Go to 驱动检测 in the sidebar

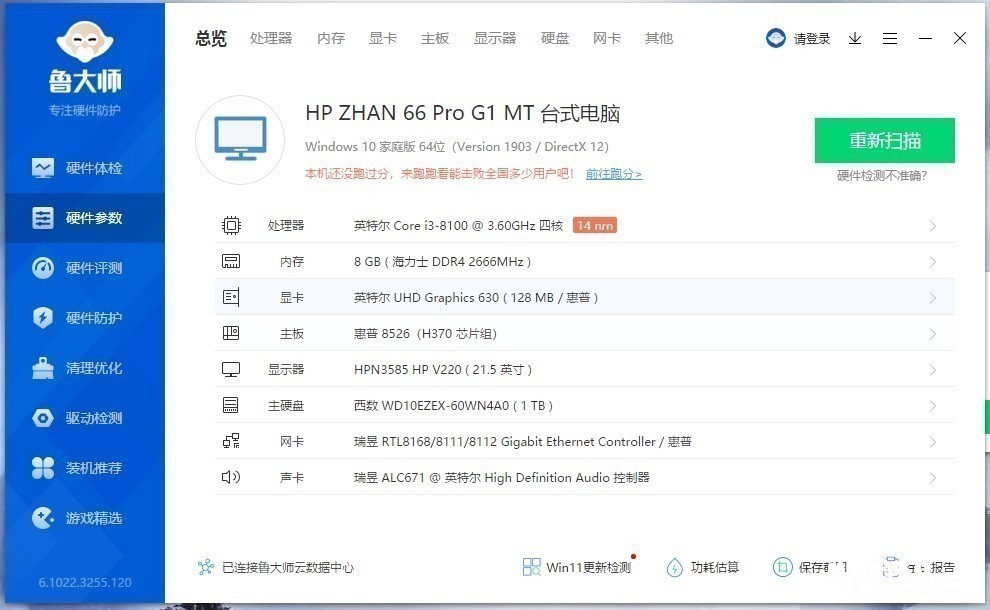coord(93,418)
